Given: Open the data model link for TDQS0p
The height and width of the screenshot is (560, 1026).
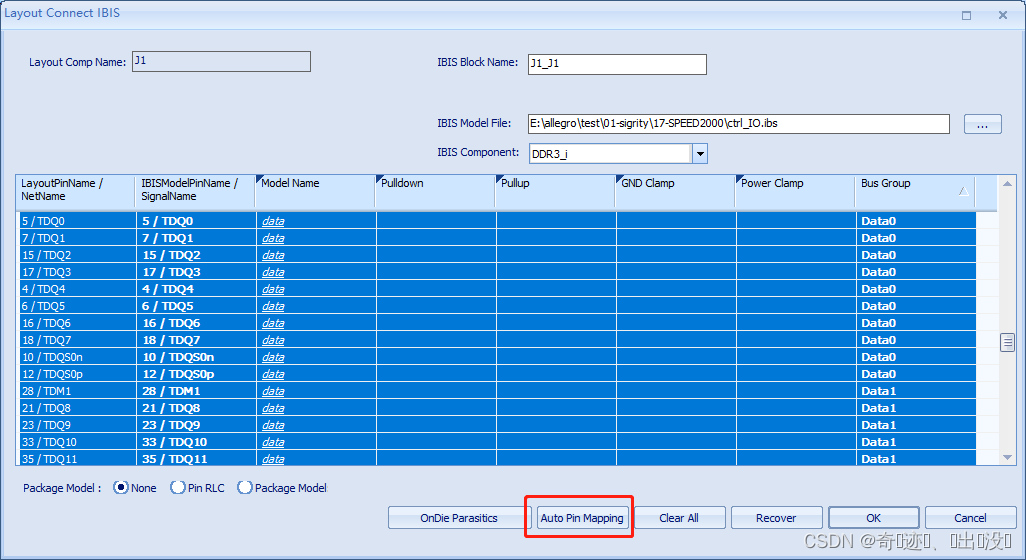Looking at the screenshot, I should [x=273, y=374].
